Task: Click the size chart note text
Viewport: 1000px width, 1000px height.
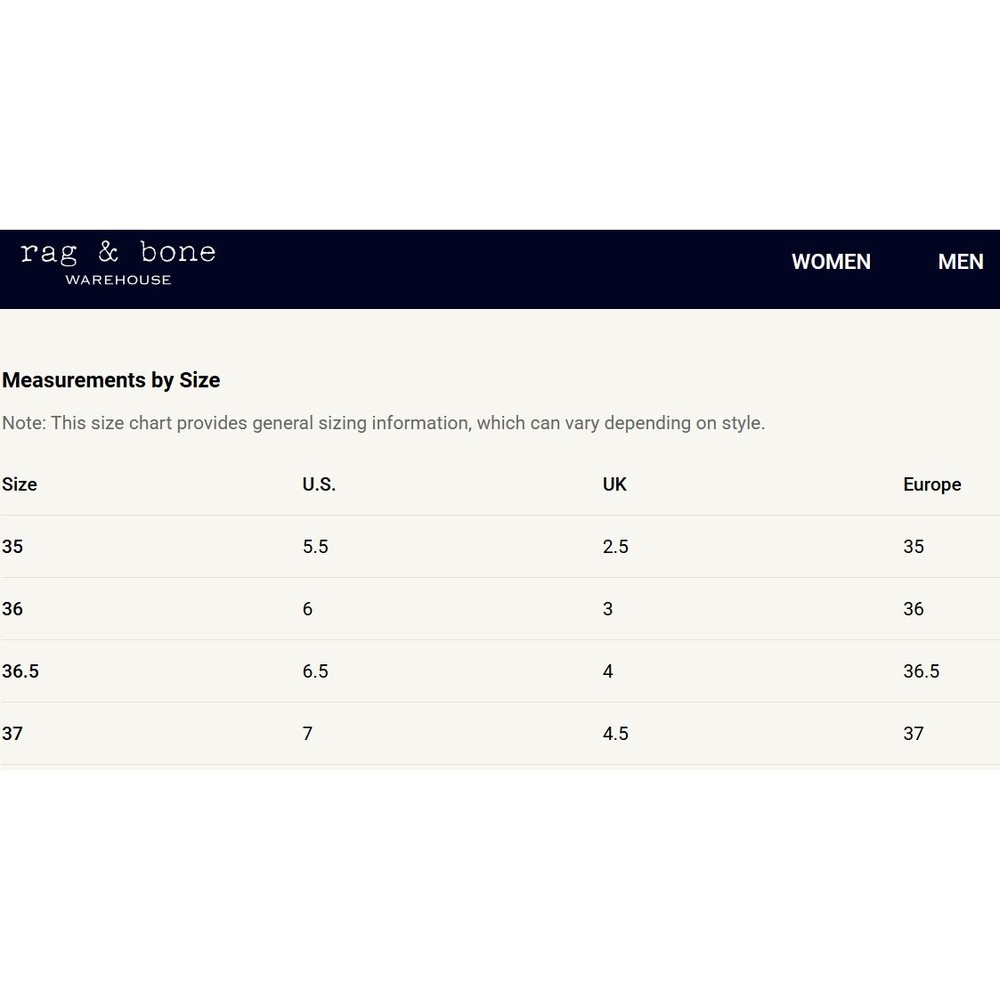Action: (383, 423)
